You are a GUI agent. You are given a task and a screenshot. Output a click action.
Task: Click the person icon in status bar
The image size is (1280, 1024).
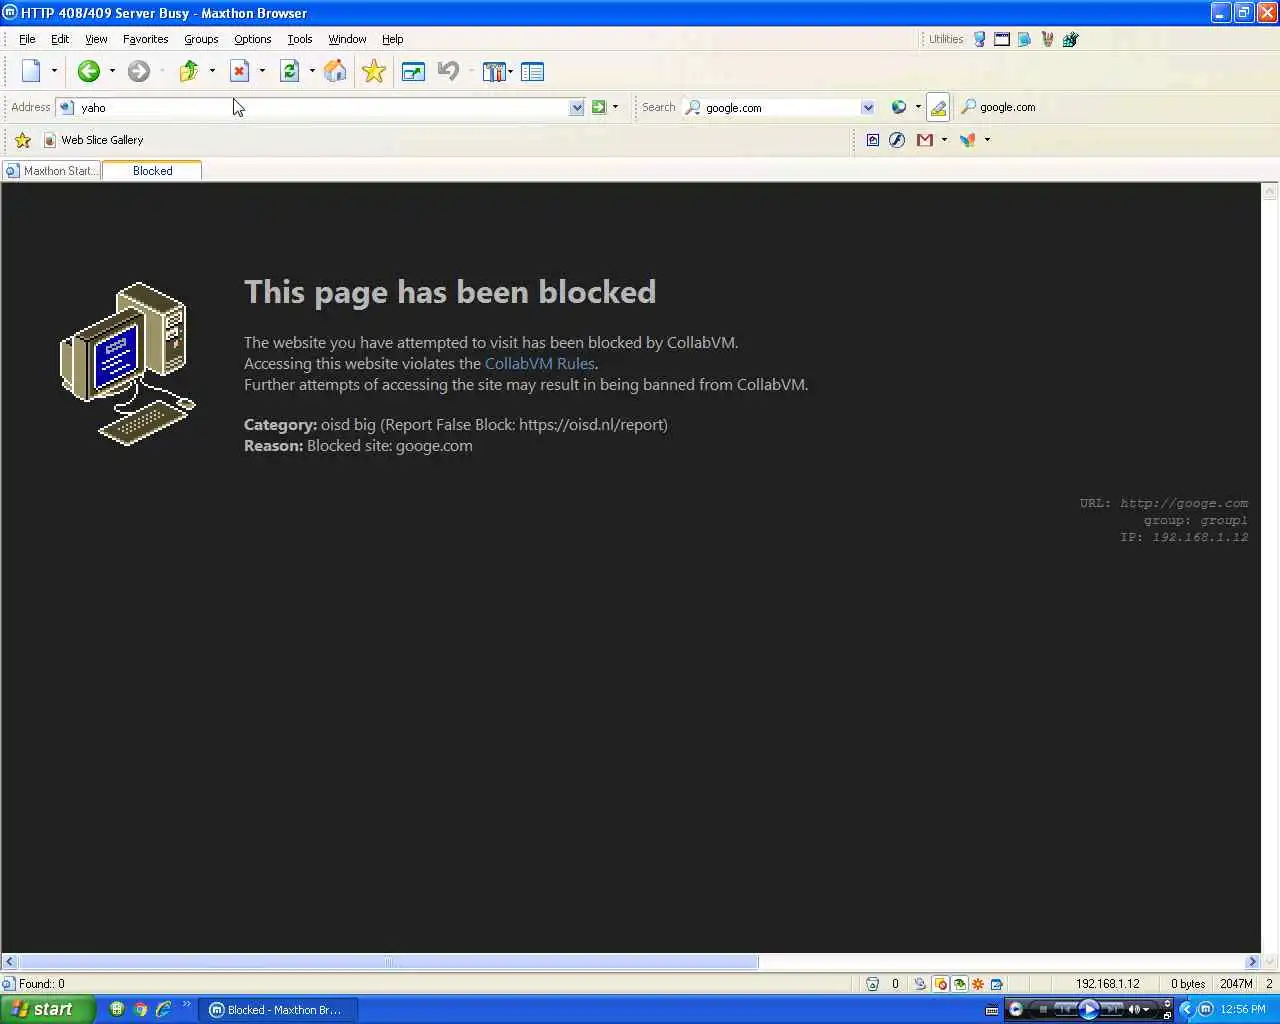pos(920,984)
